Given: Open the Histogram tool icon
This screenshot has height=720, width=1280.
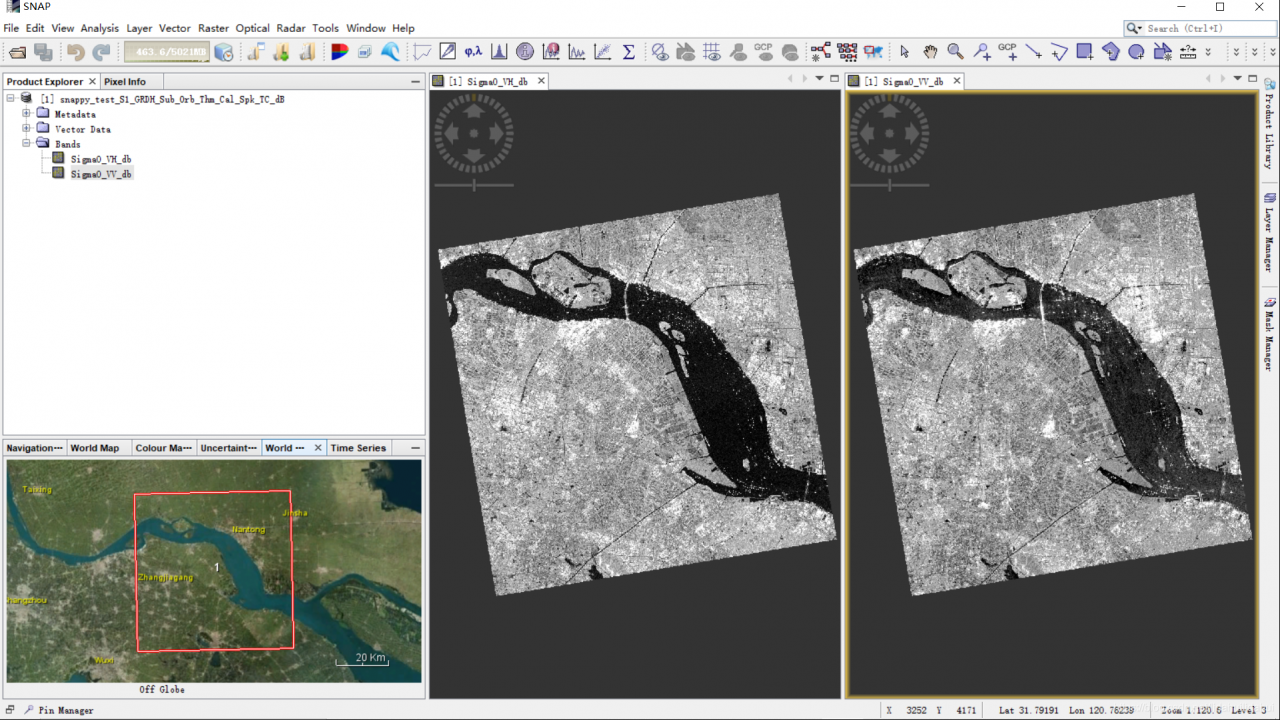Looking at the screenshot, I should pyautogui.click(x=499, y=52).
